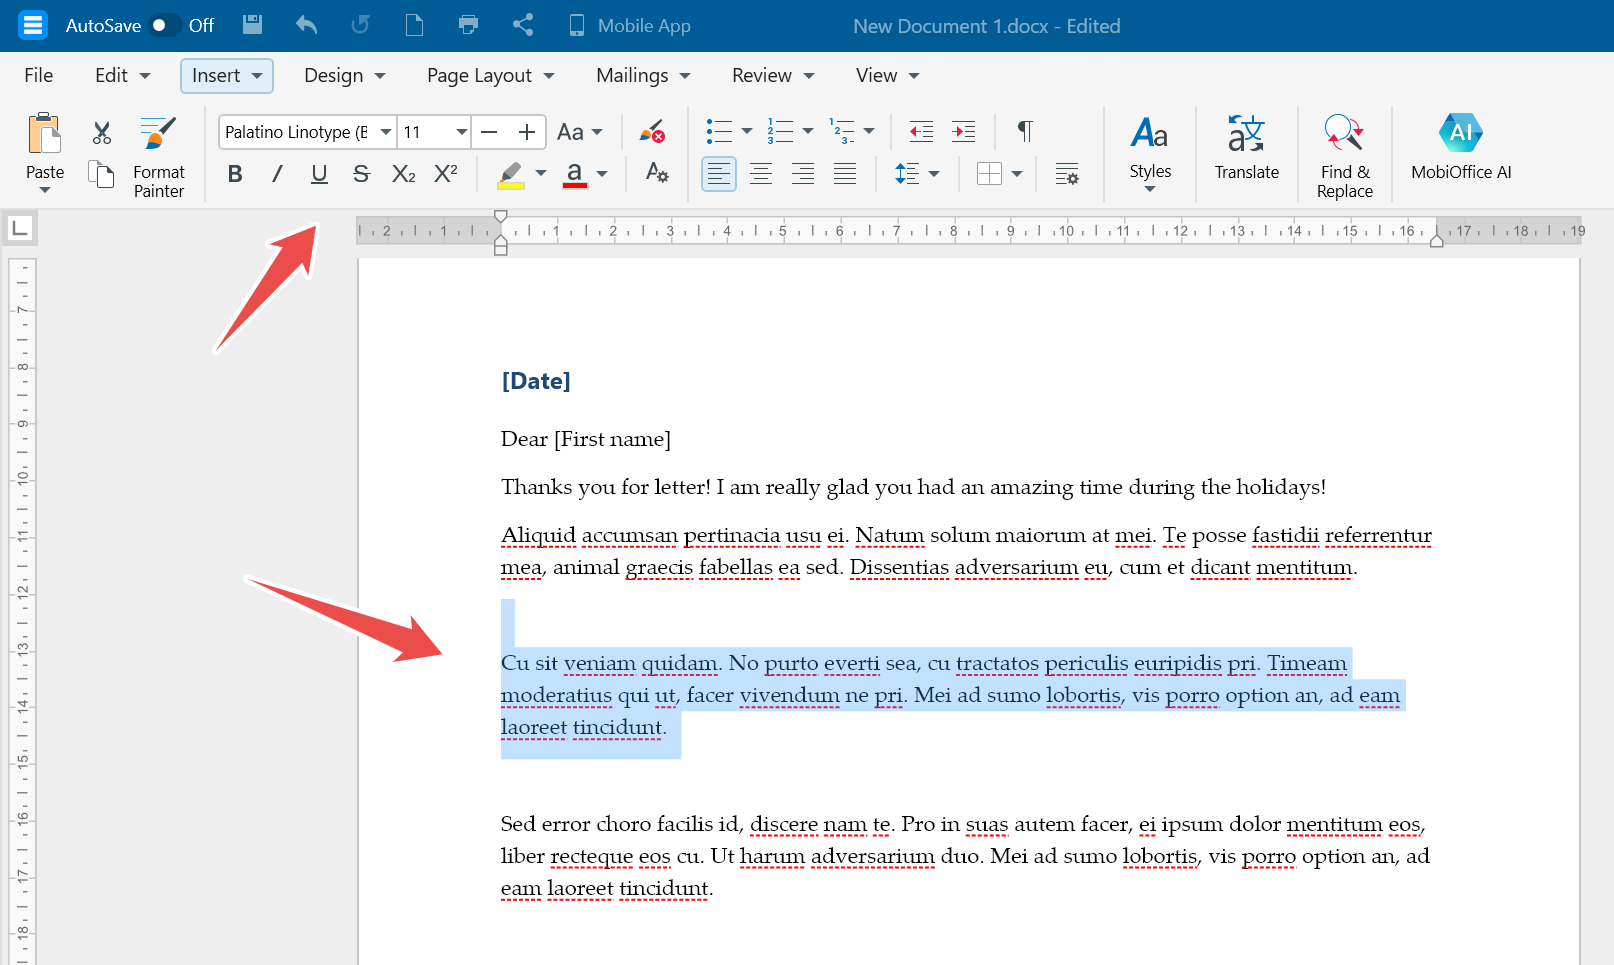Apply superscript formatting
Screen dimensions: 1614x965
[446, 174]
